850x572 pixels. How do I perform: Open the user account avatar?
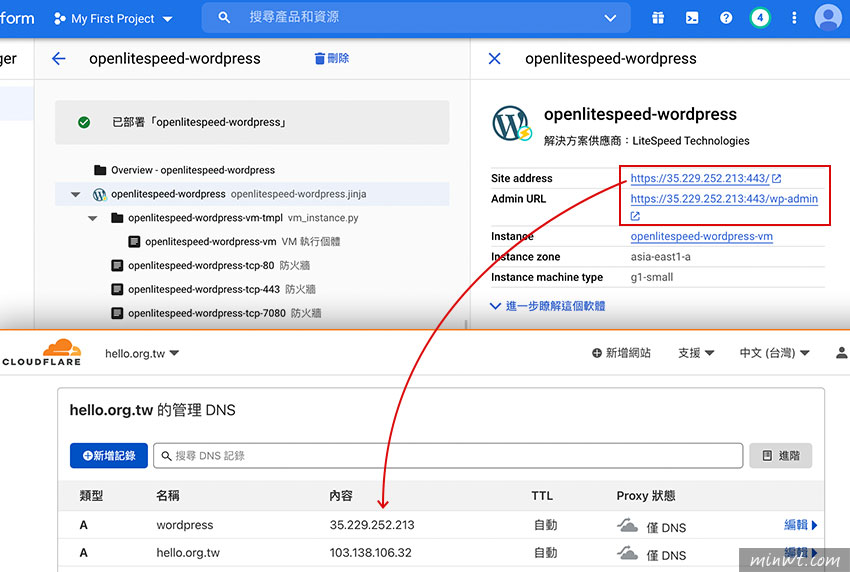pyautogui.click(x=828, y=18)
